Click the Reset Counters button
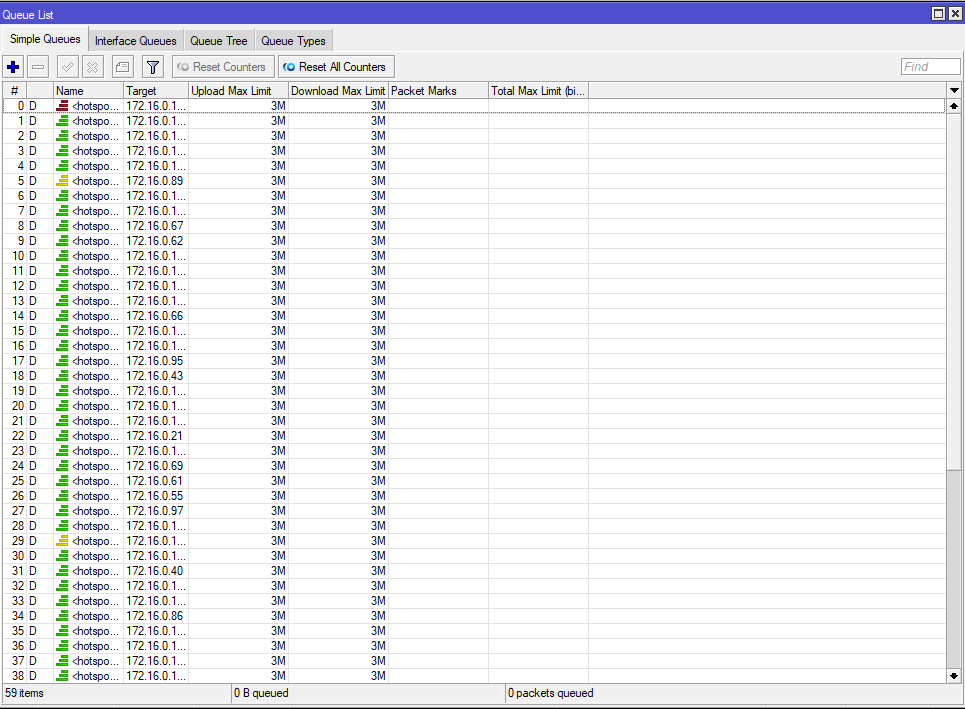 click(x=223, y=66)
